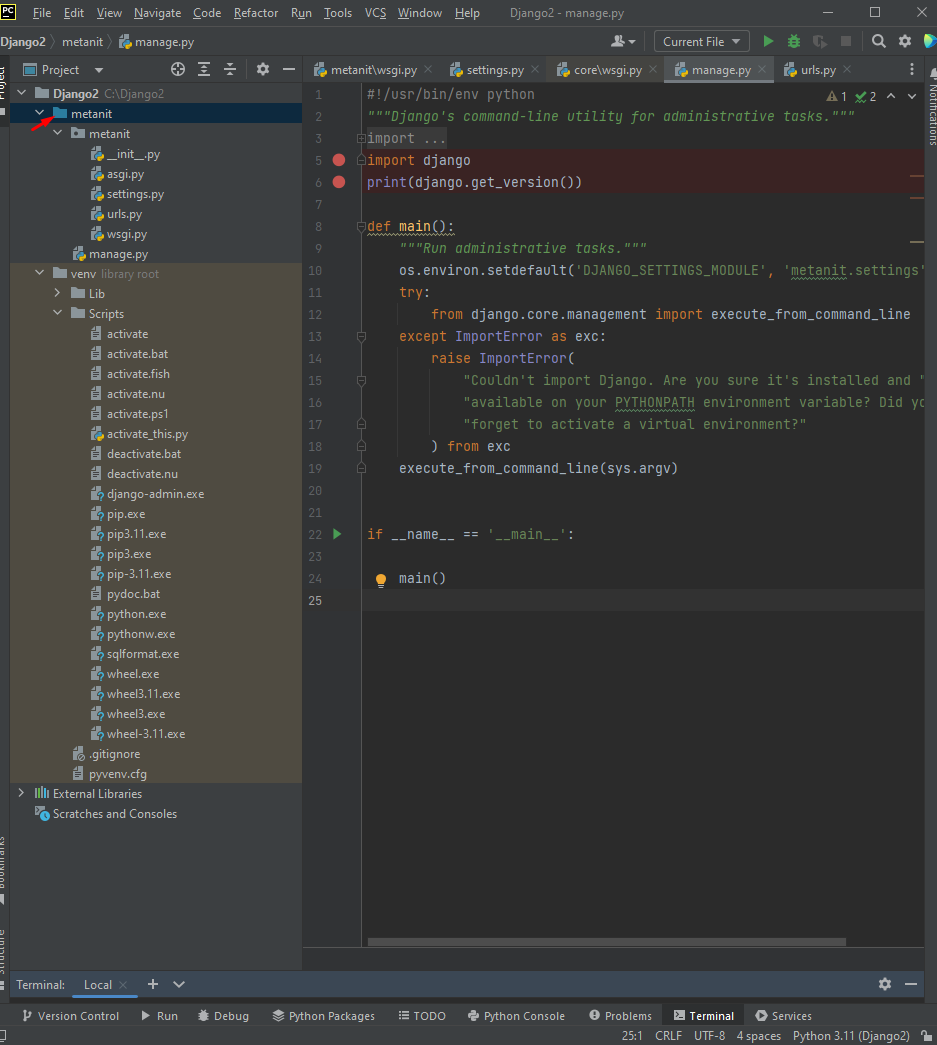This screenshot has width=937, height=1045.
Task: Collapse the Scripts folder
Action: coord(58,313)
